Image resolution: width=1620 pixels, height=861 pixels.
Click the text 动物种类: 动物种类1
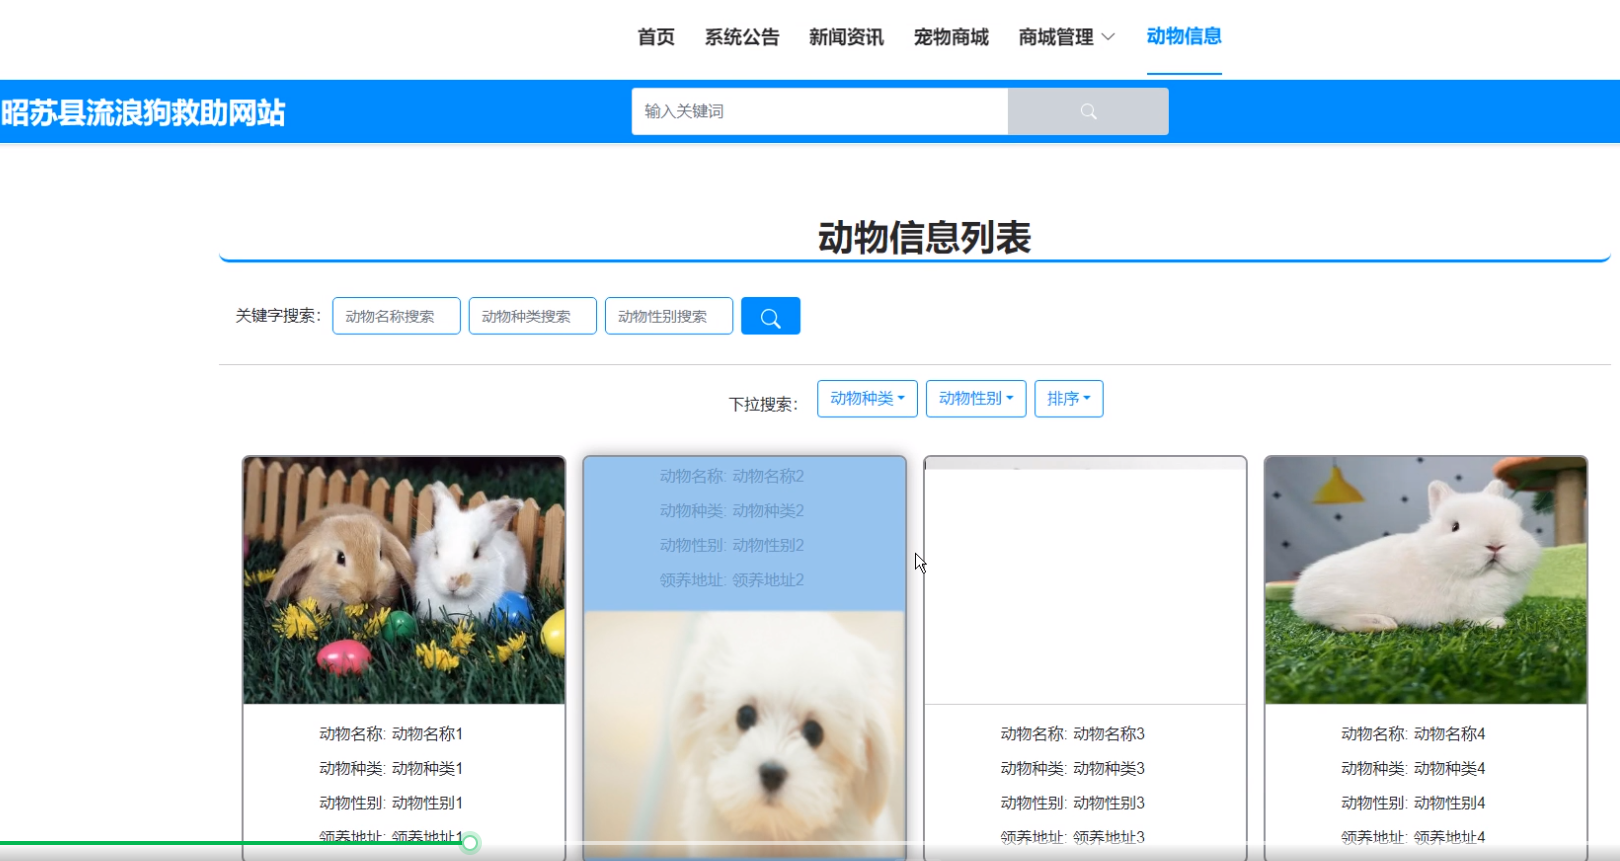[391, 768]
